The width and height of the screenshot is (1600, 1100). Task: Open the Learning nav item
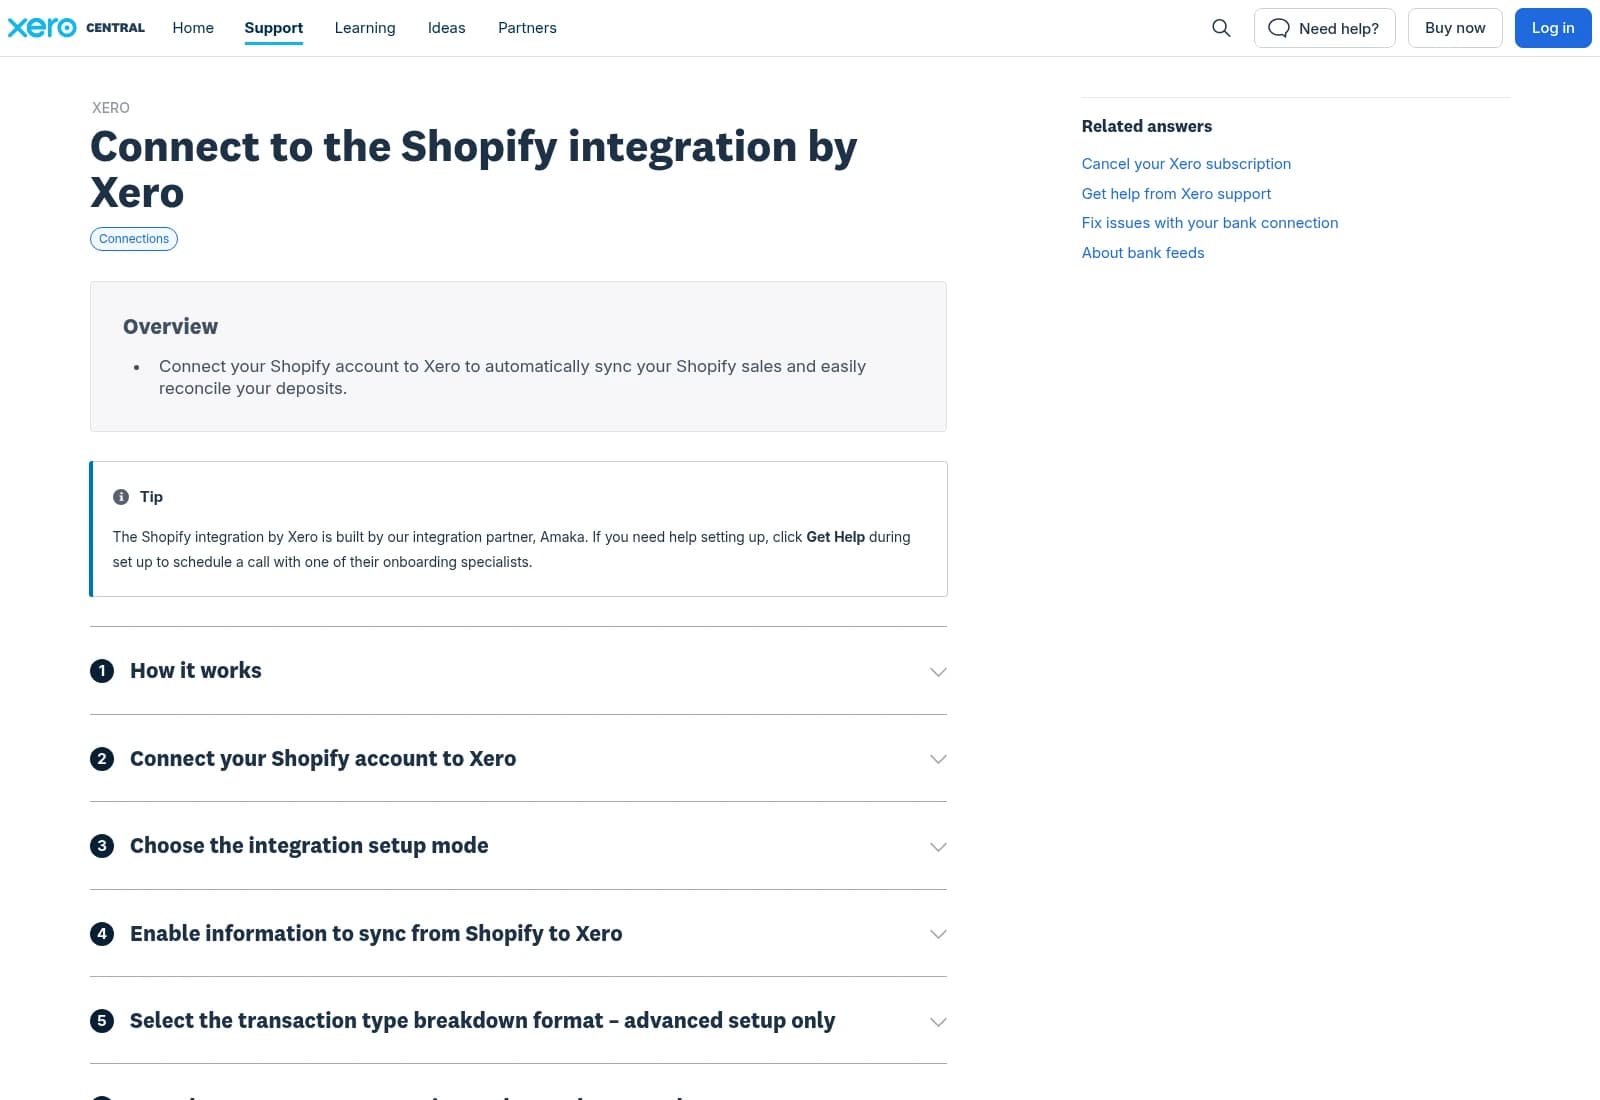point(365,28)
